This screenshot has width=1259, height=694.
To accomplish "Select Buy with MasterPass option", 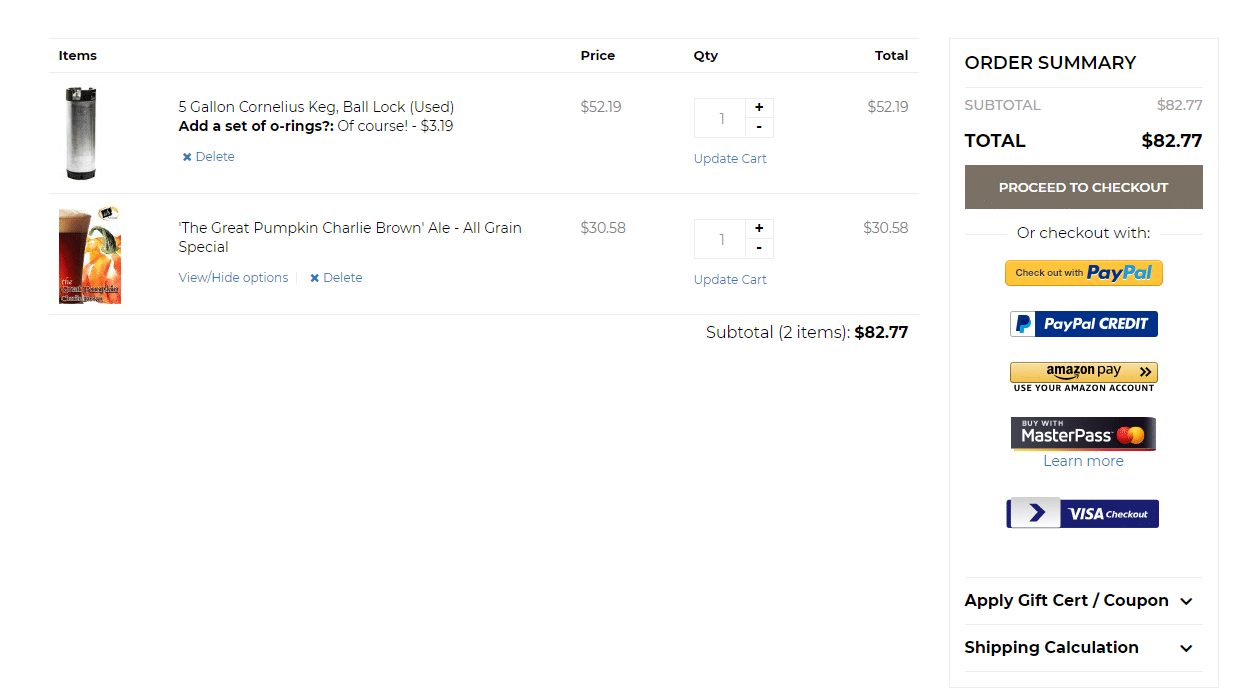I will pos(1083,434).
